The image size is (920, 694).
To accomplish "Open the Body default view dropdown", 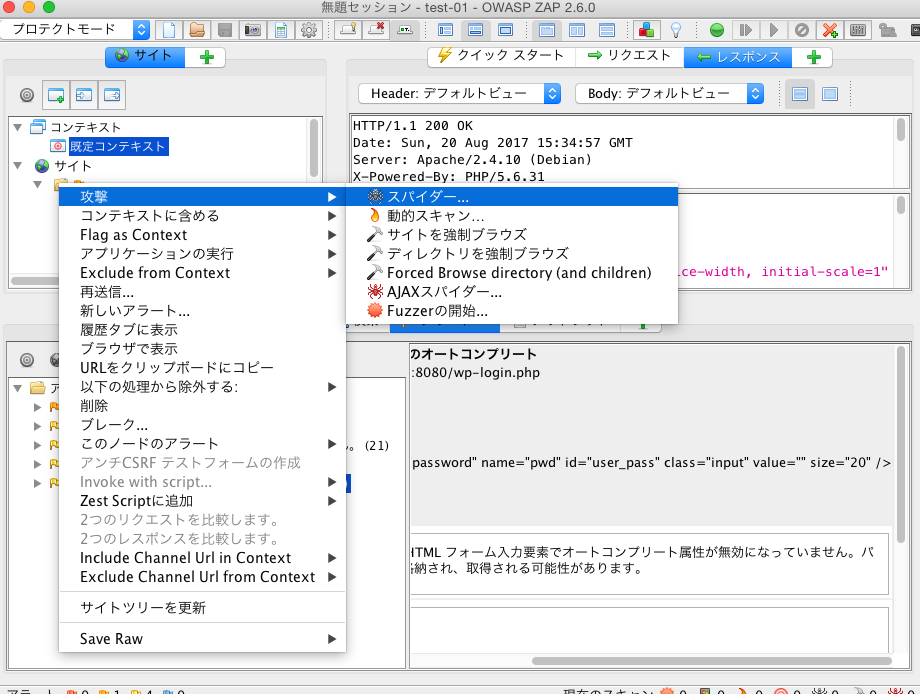I will (x=669, y=93).
